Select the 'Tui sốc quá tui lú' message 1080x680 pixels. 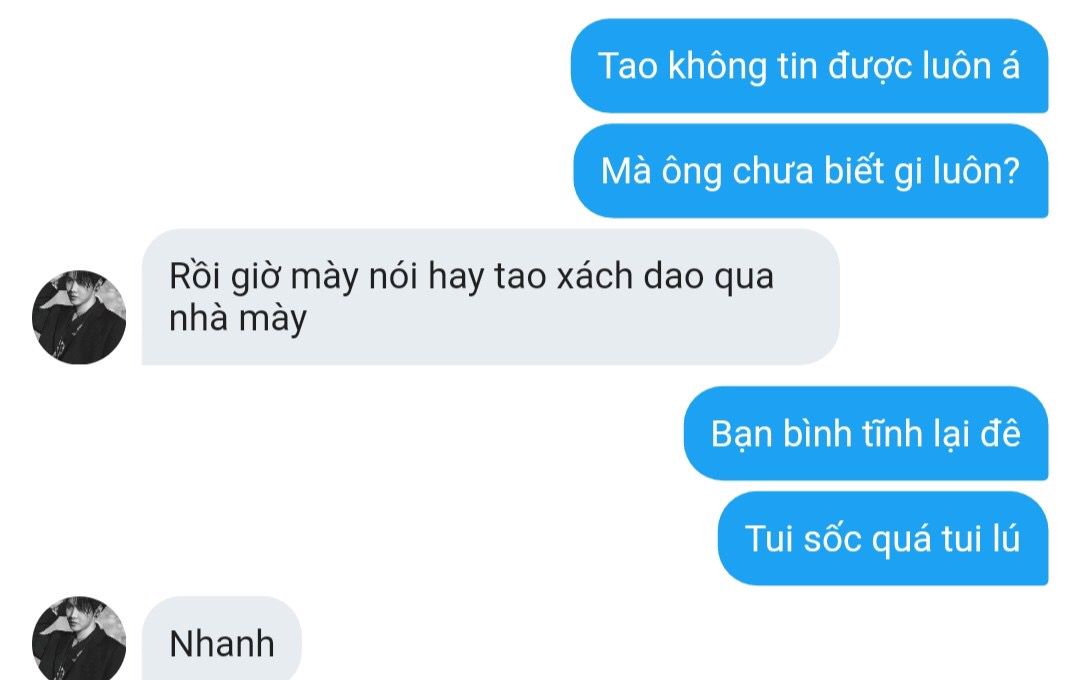point(883,538)
